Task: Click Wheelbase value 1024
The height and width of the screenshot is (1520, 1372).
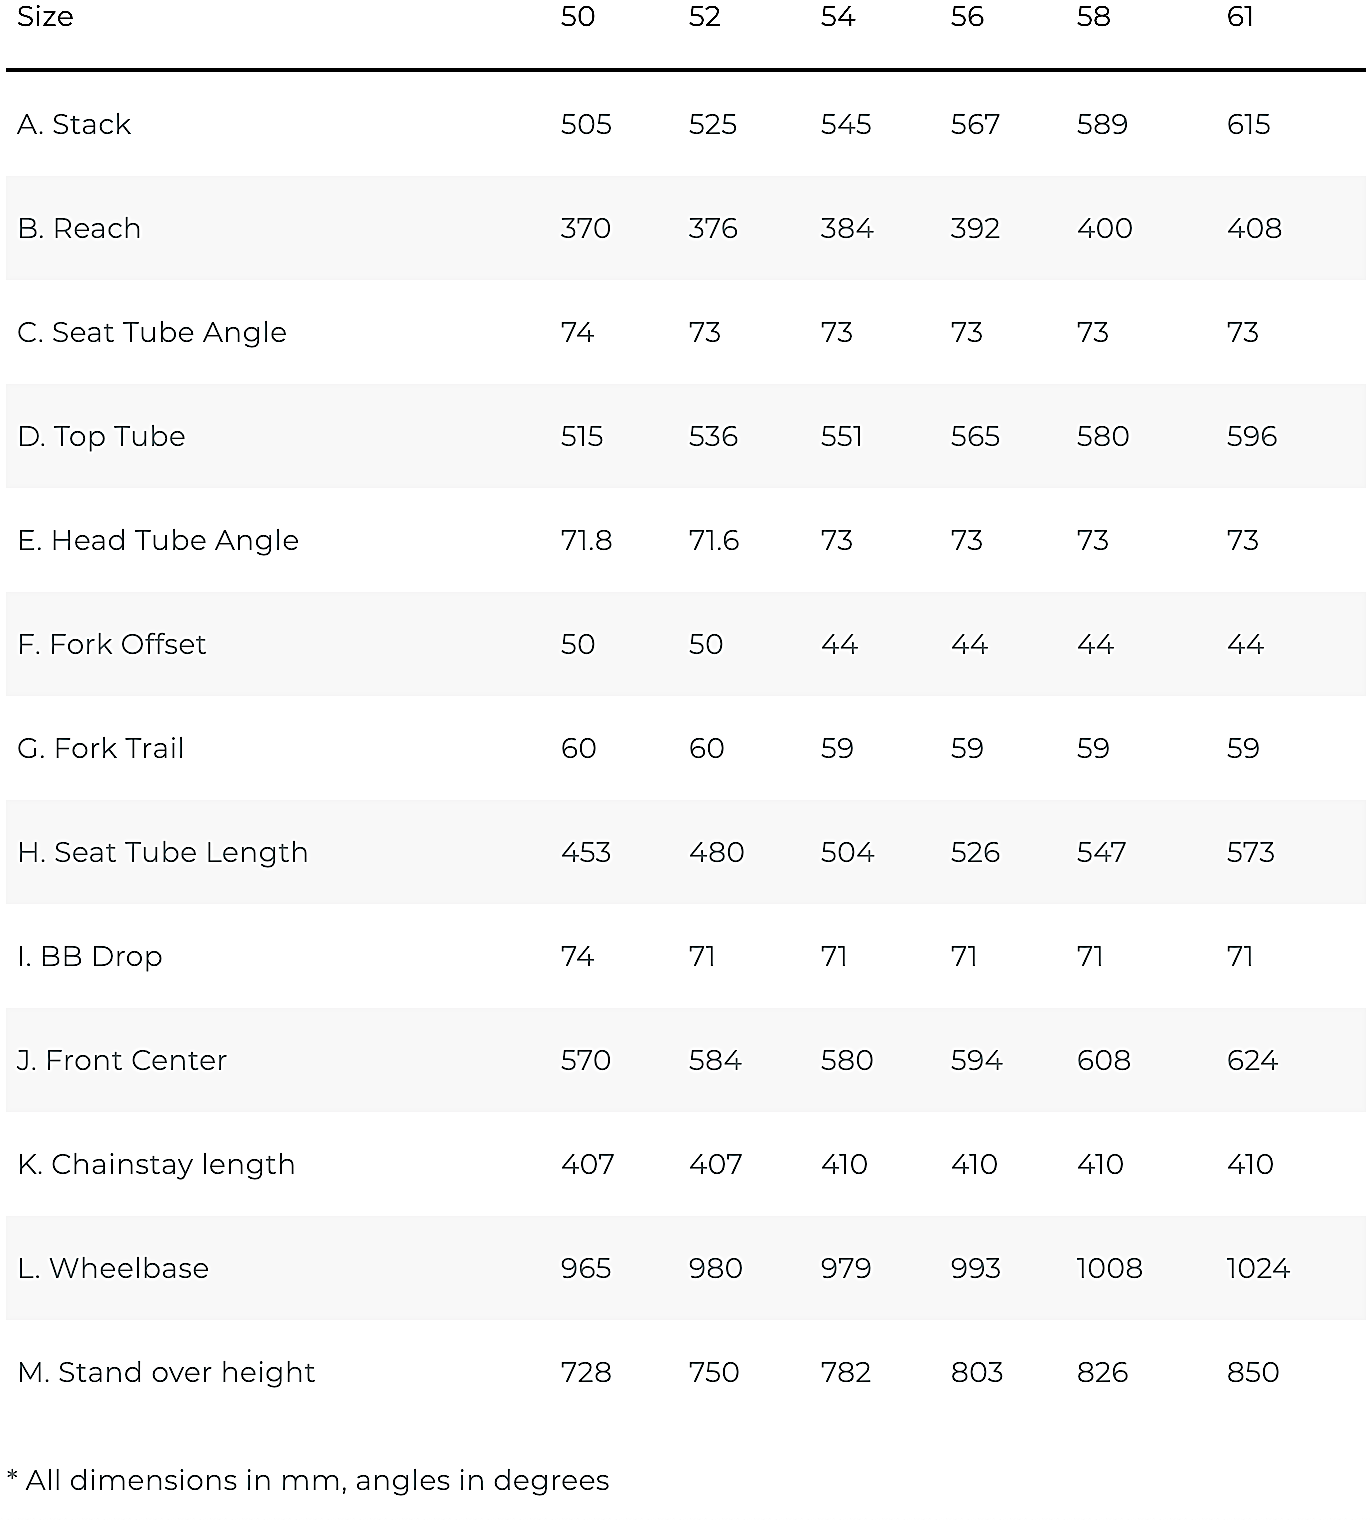Action: (1258, 1268)
